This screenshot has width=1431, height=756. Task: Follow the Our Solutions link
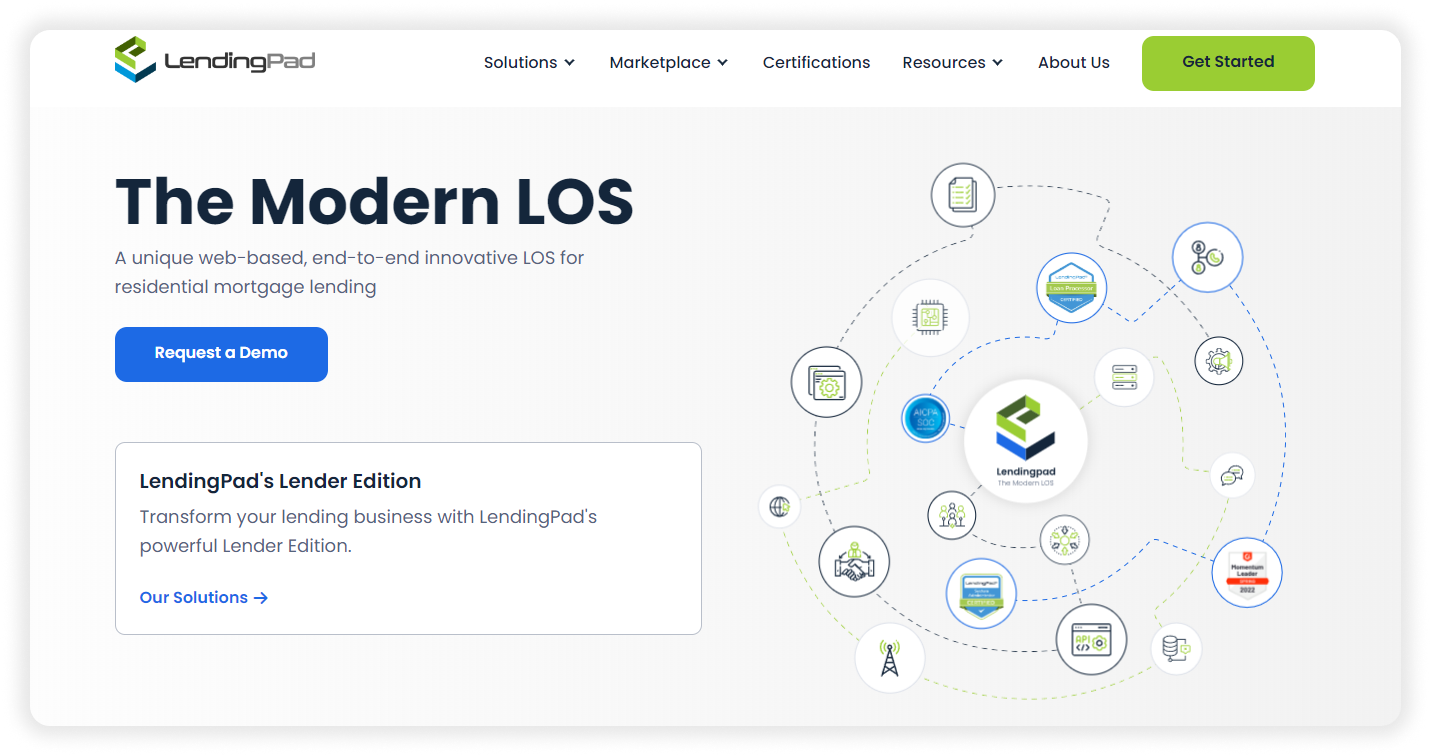point(203,597)
